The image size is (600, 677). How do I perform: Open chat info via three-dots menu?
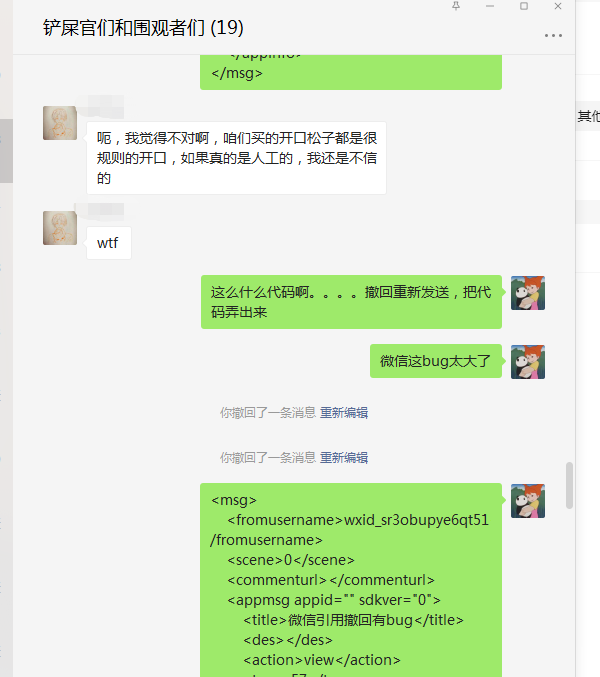point(553,35)
